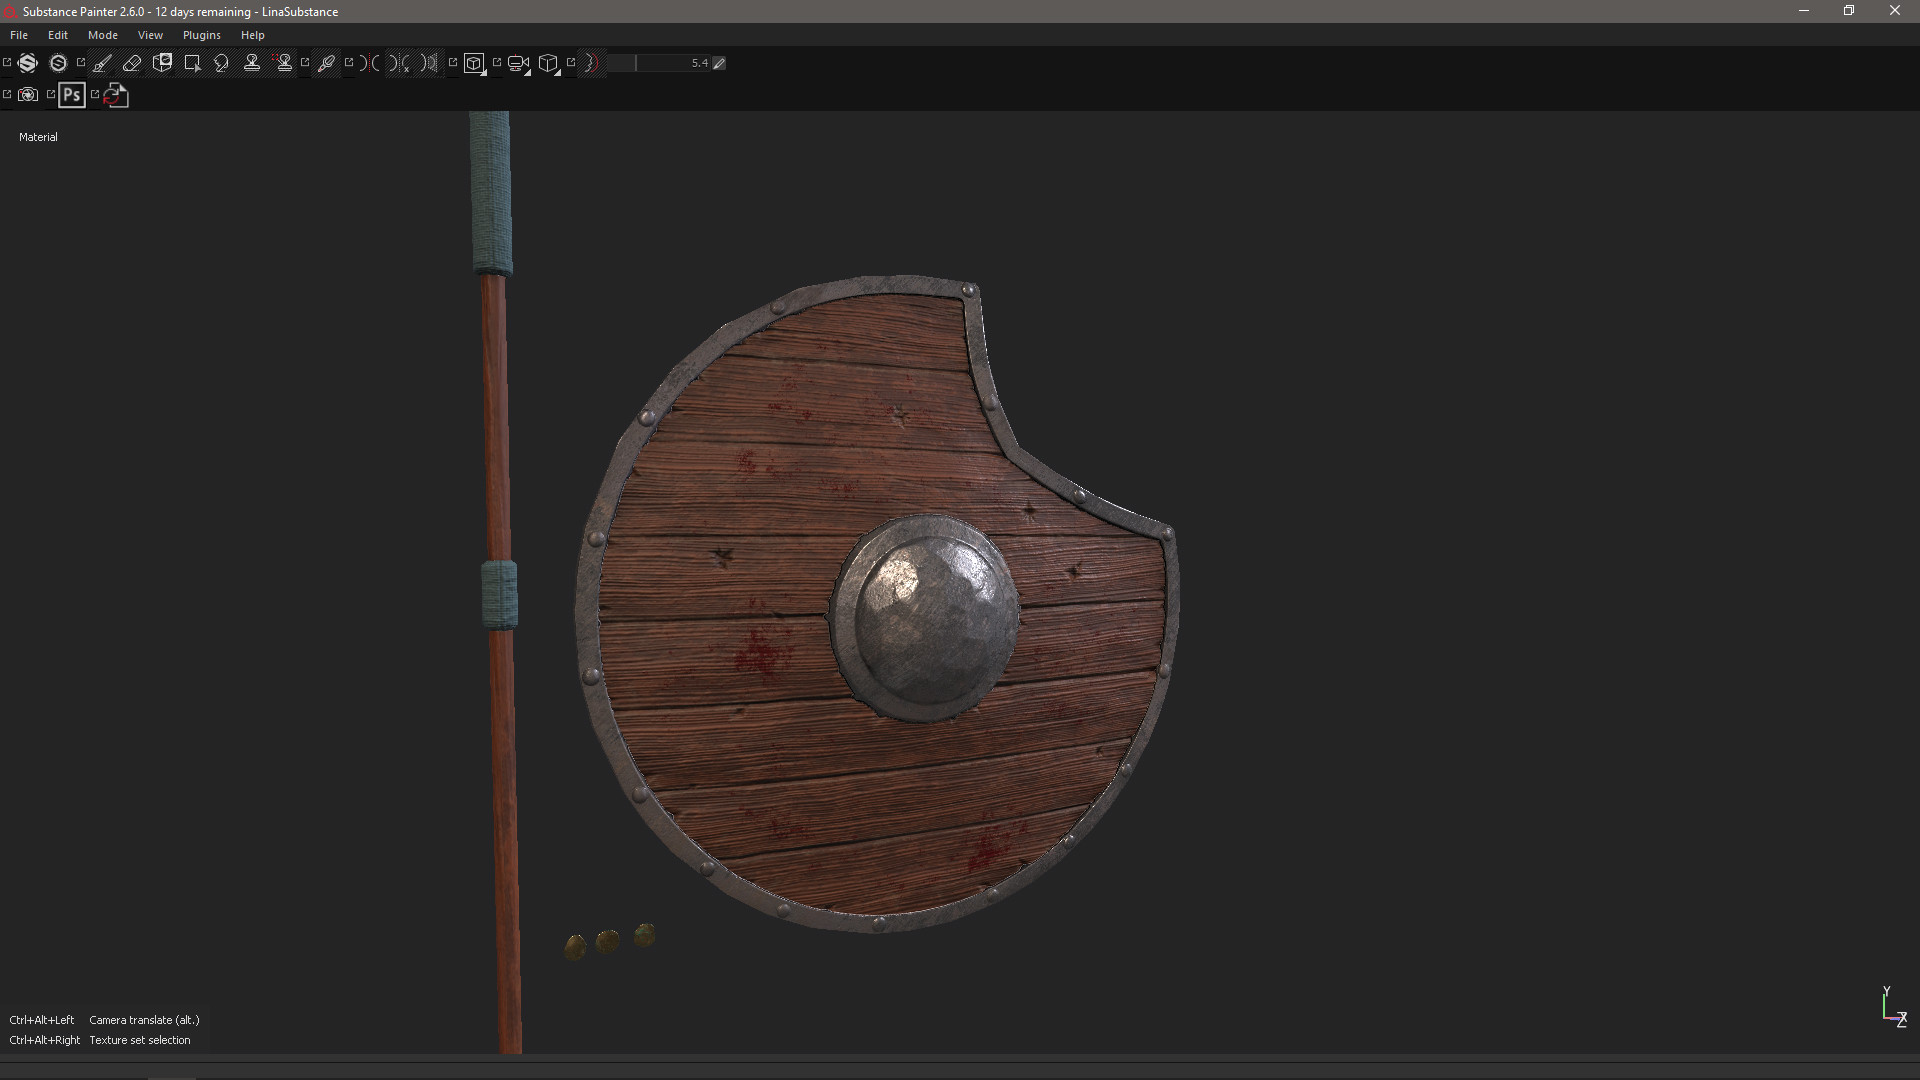1920x1080 pixels.
Task: Toggle the mirror plane display icon
Action: click(430, 63)
